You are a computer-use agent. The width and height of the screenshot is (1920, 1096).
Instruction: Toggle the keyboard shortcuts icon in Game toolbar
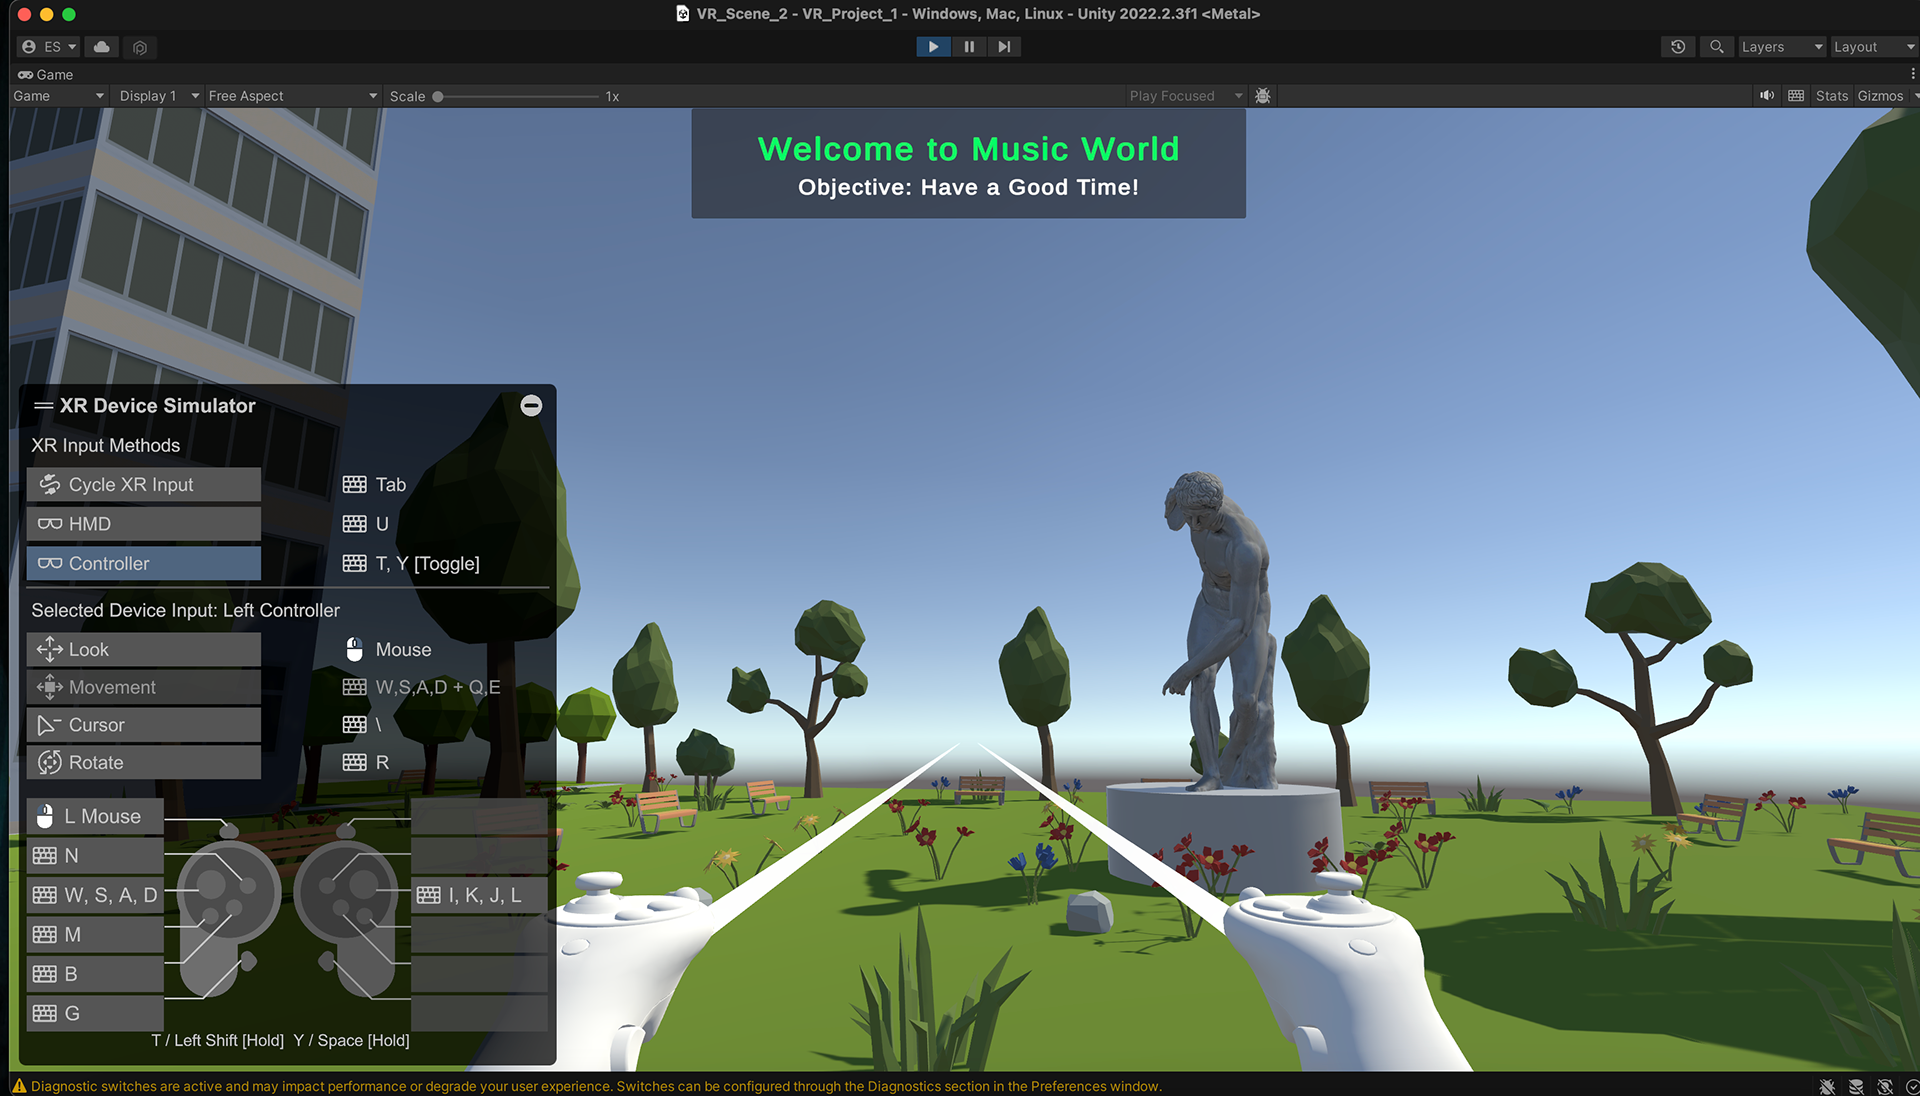tap(1796, 96)
